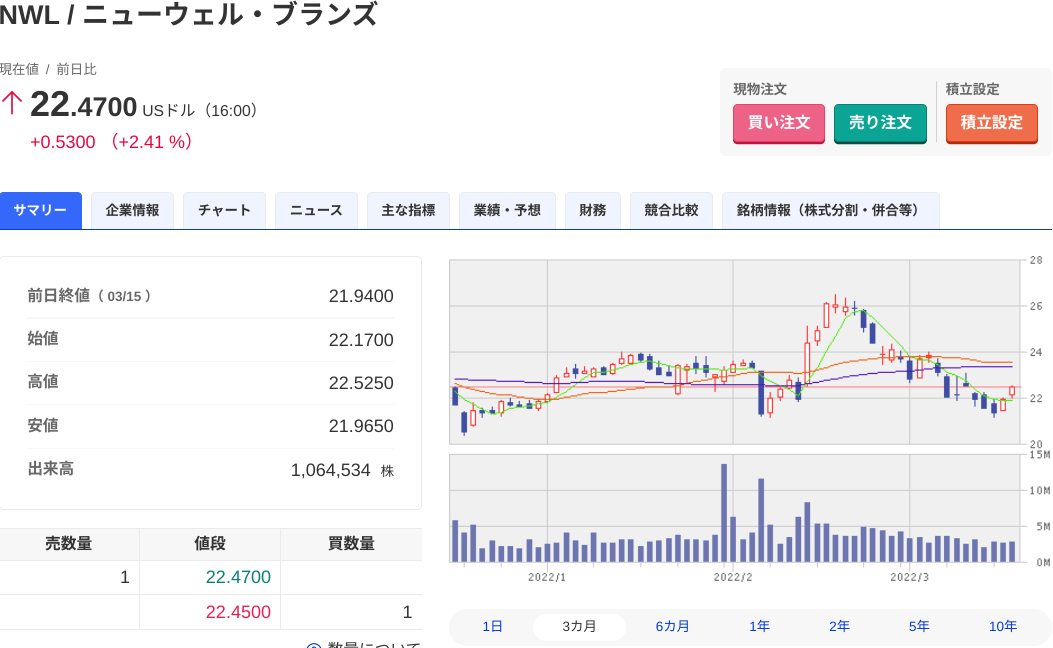Switch to the 企業情報 tab
This screenshot has height=648, width=1053.
[132, 210]
